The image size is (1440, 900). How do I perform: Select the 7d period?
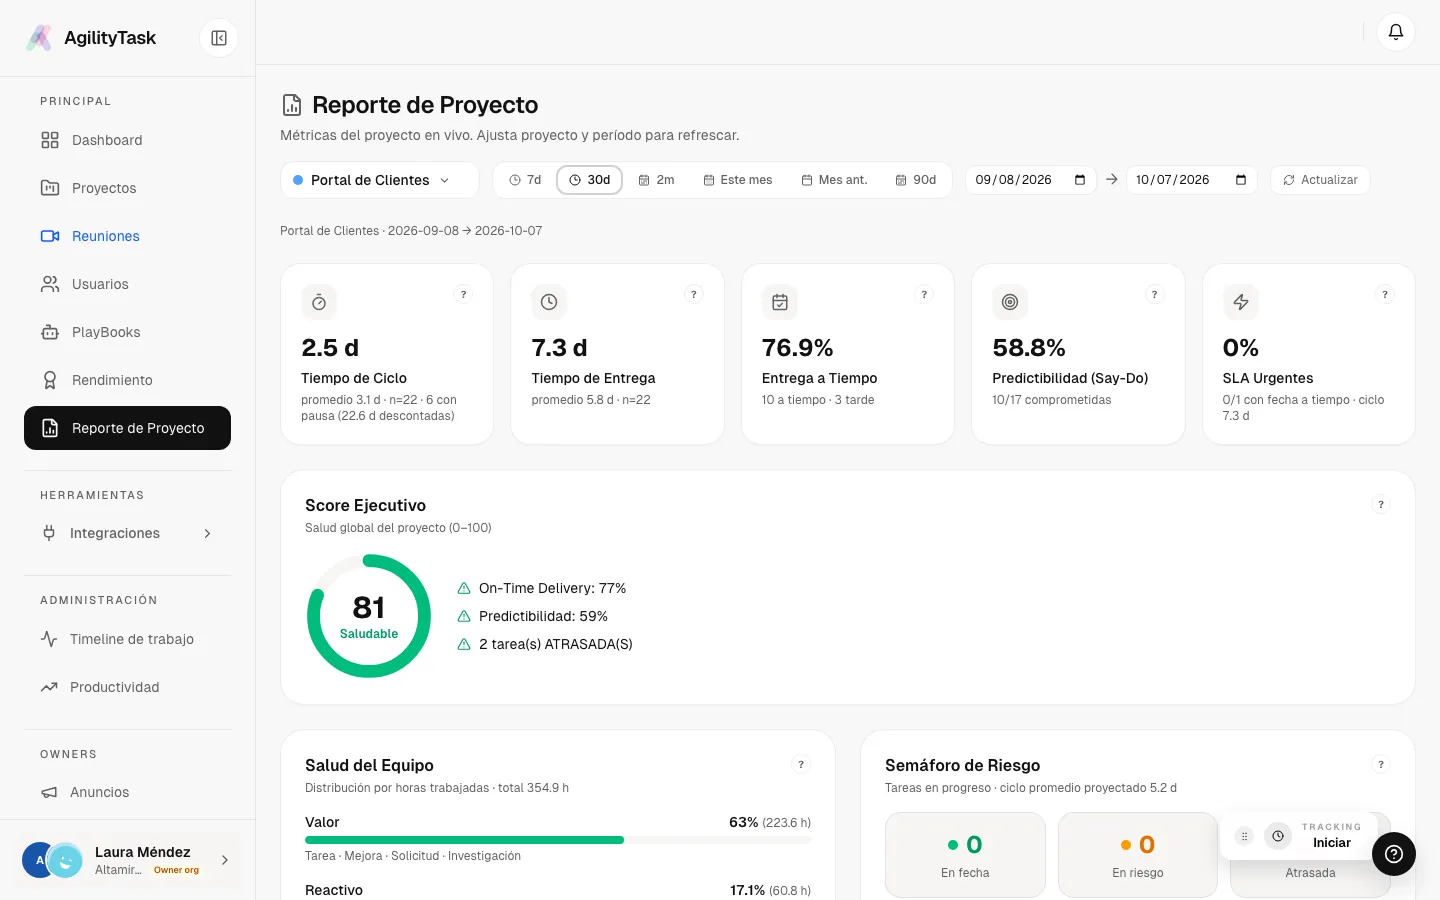point(525,180)
